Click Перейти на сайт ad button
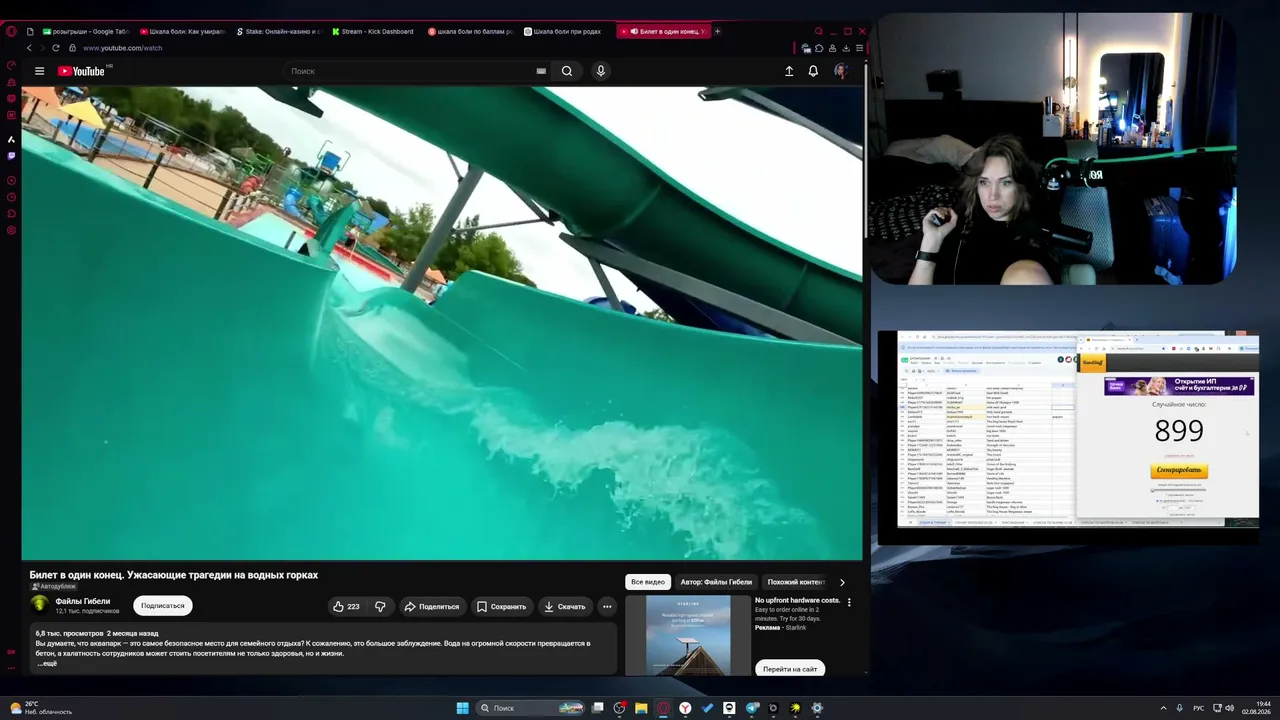 point(790,669)
